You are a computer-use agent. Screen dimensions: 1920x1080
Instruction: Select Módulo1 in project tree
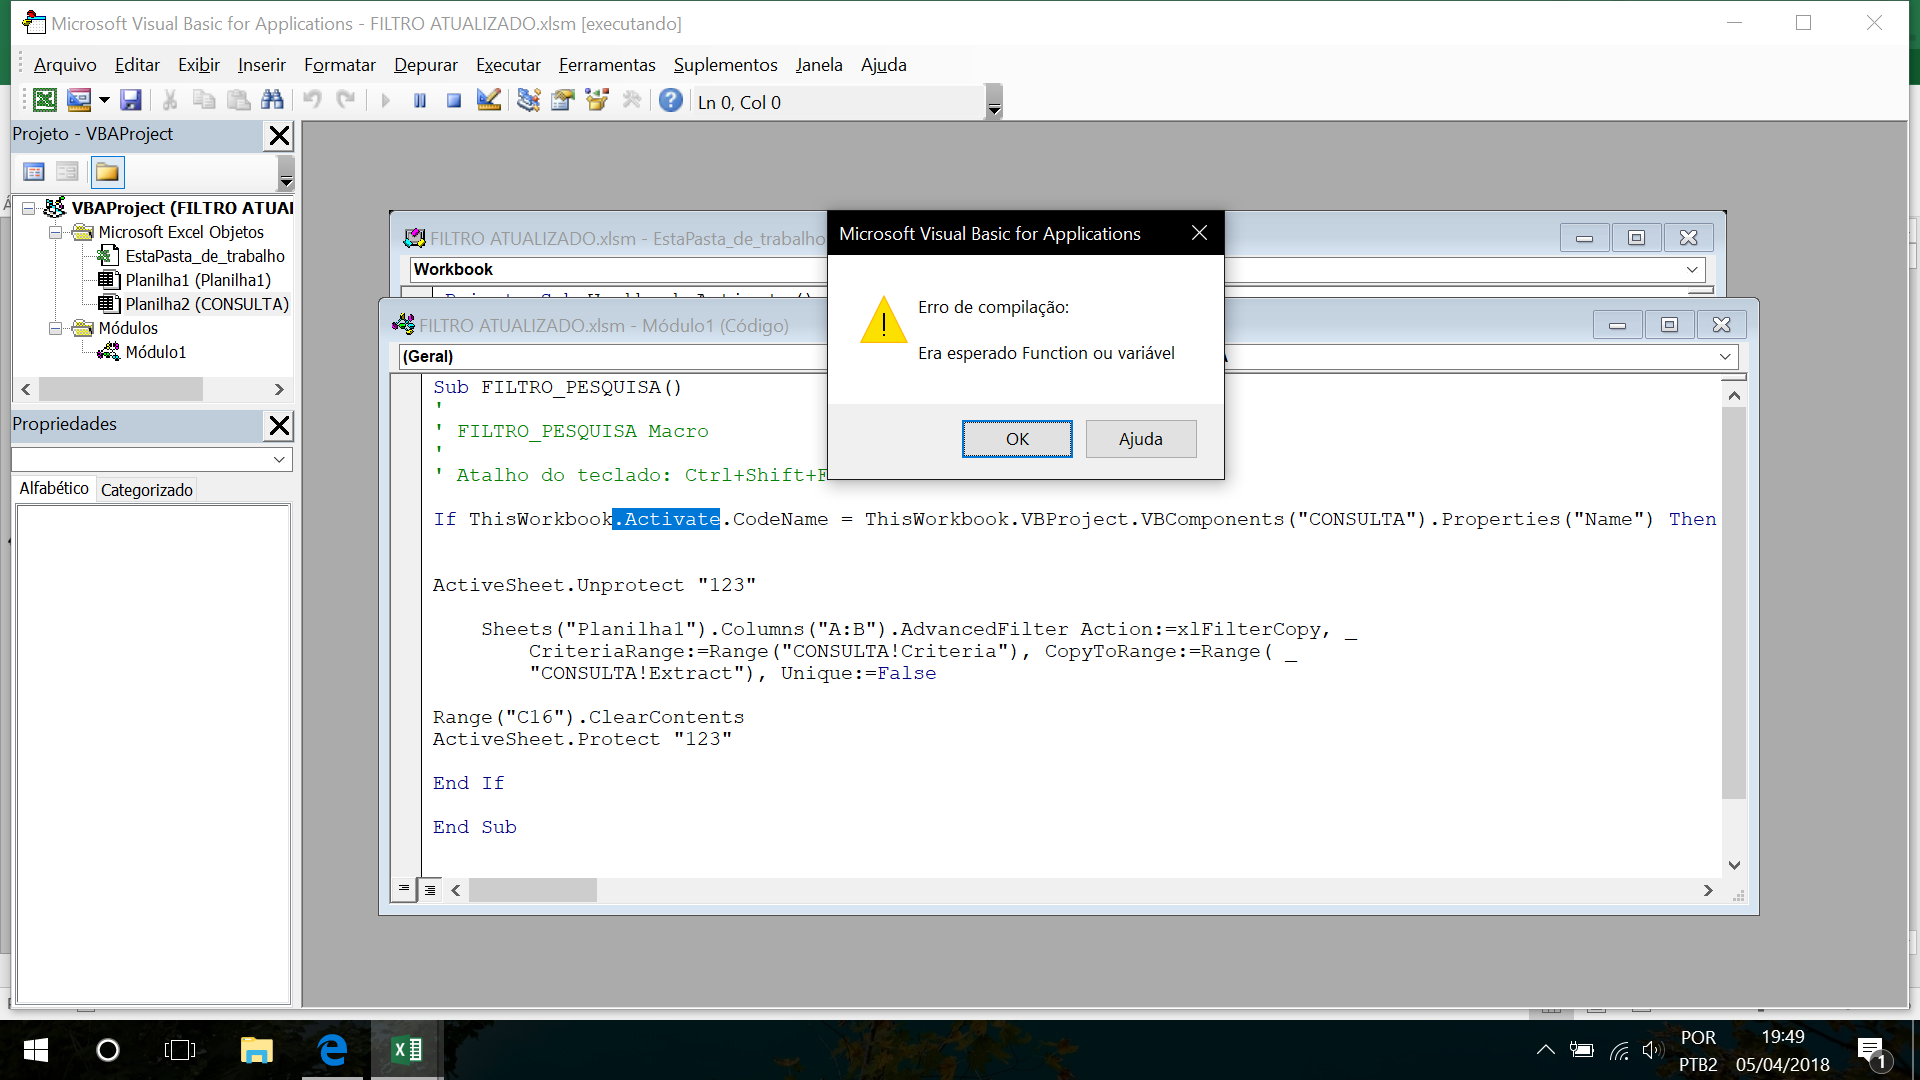(x=155, y=352)
